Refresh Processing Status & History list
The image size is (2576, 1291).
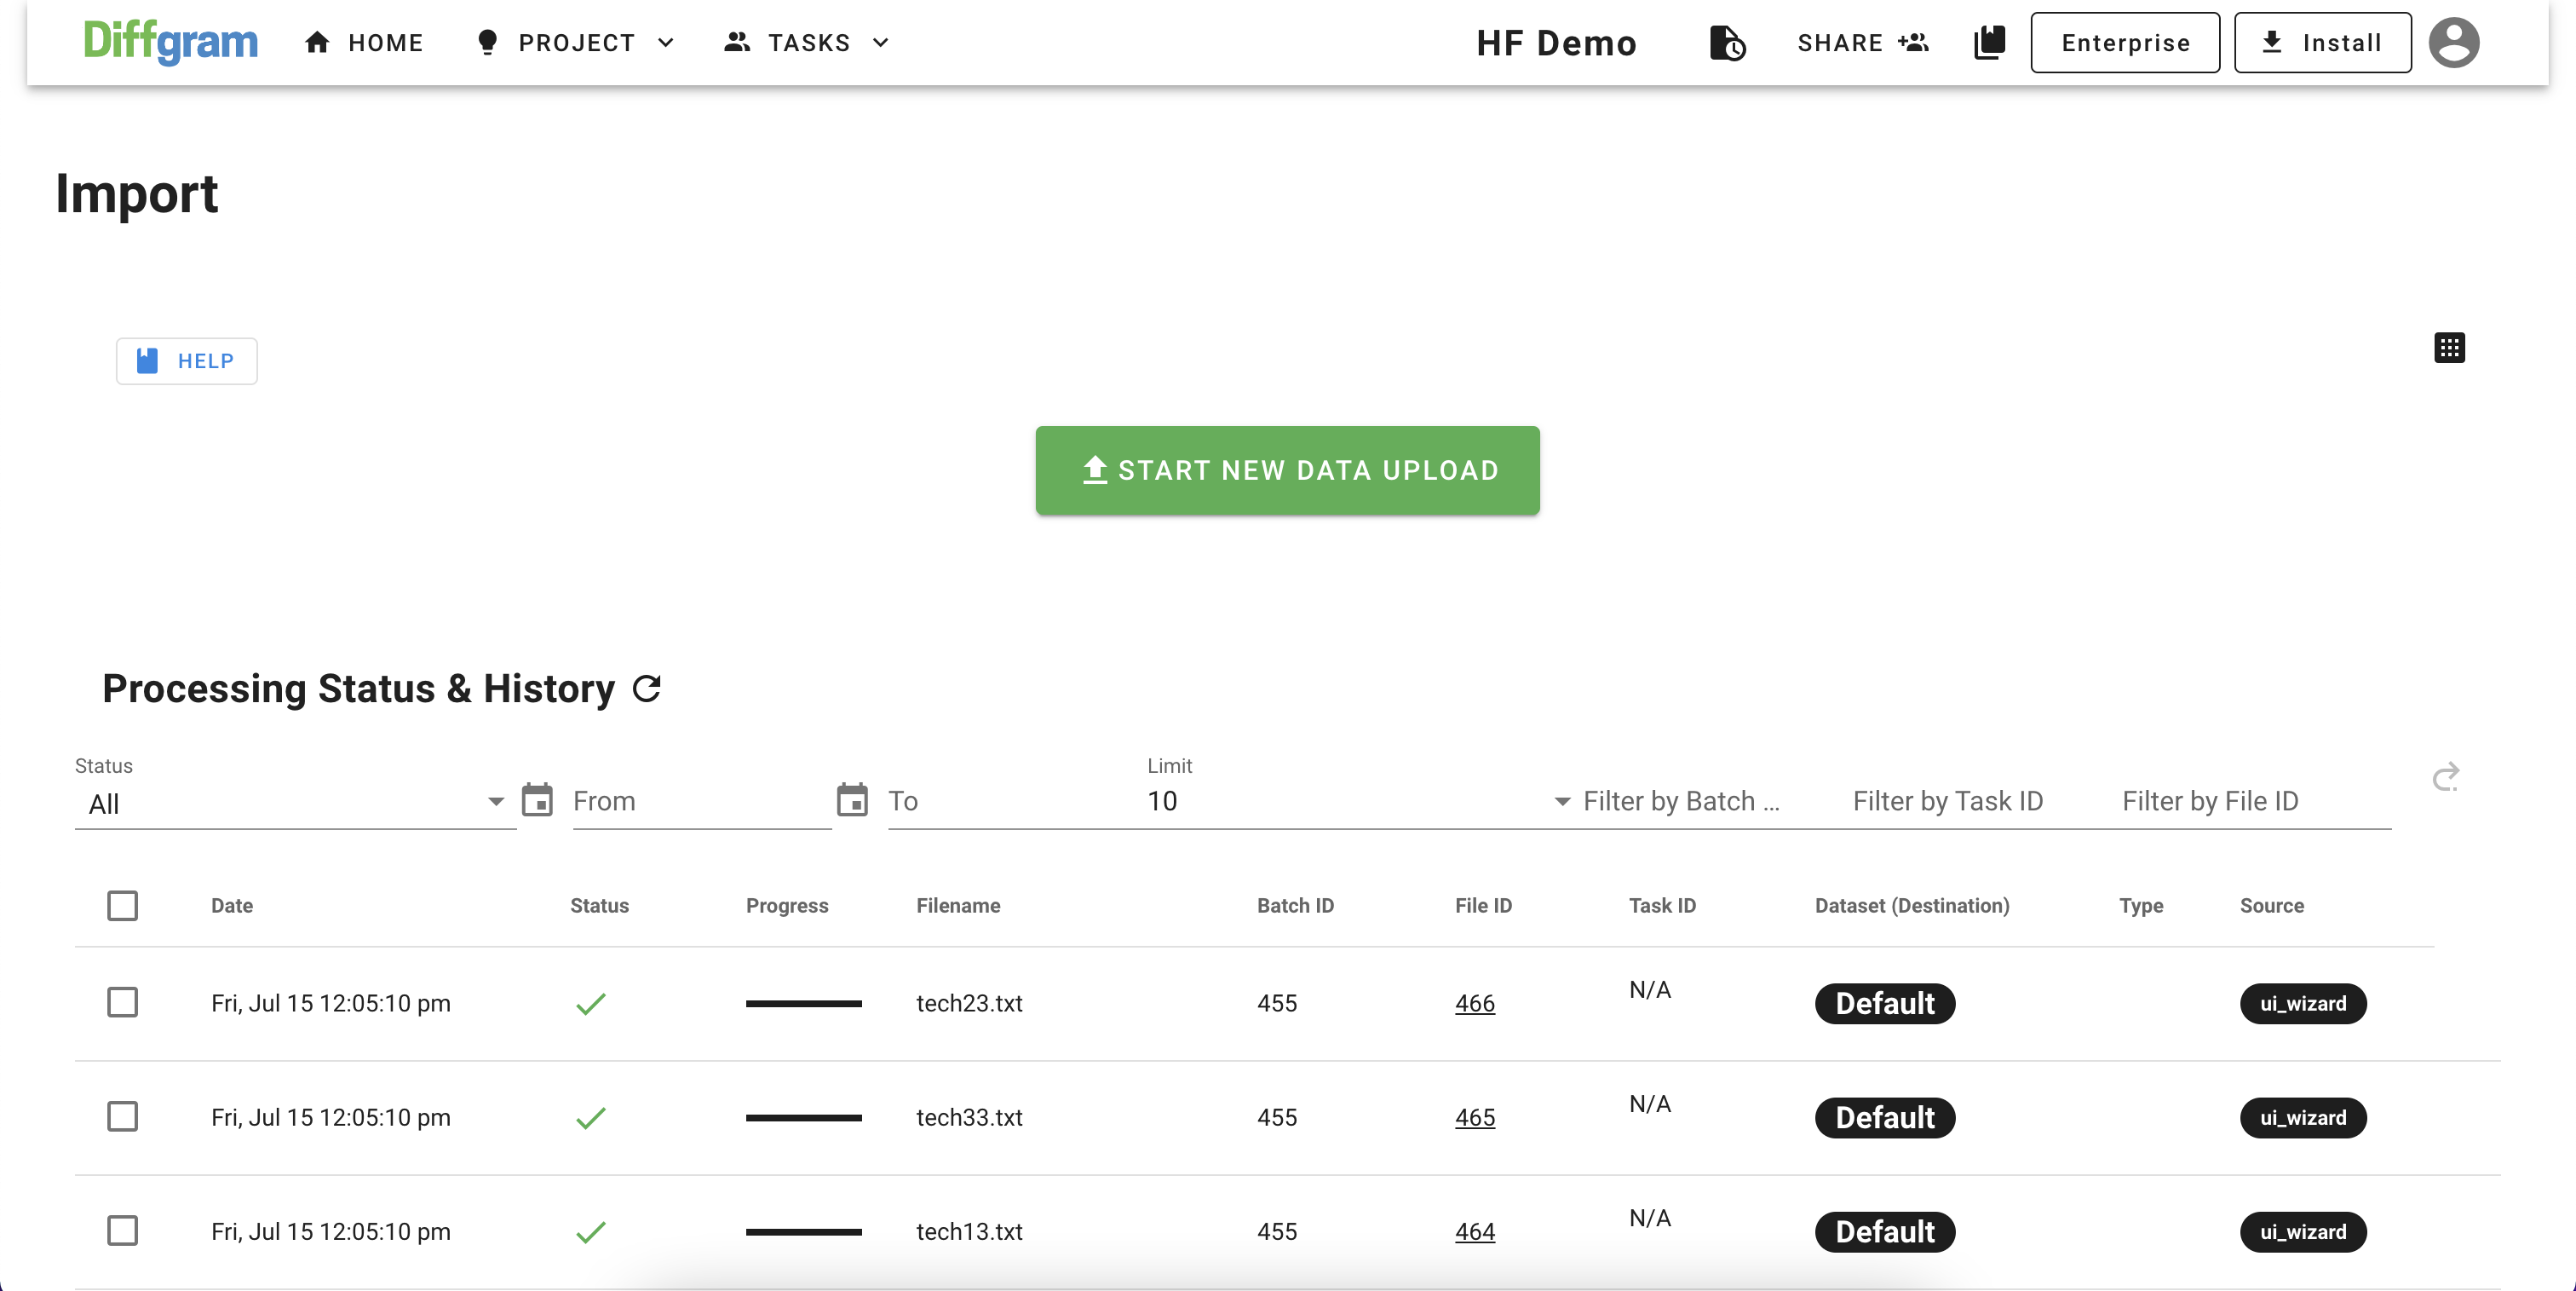647,689
